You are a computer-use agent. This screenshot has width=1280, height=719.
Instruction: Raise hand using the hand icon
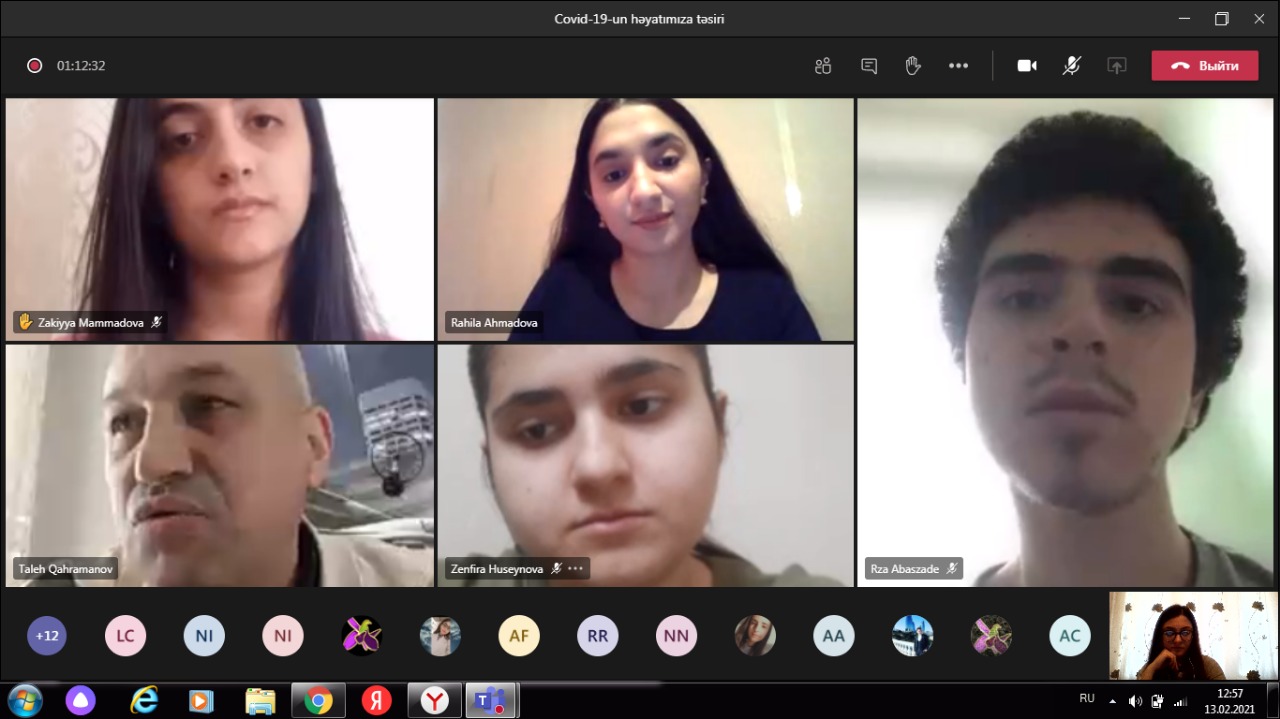pyautogui.click(x=913, y=66)
